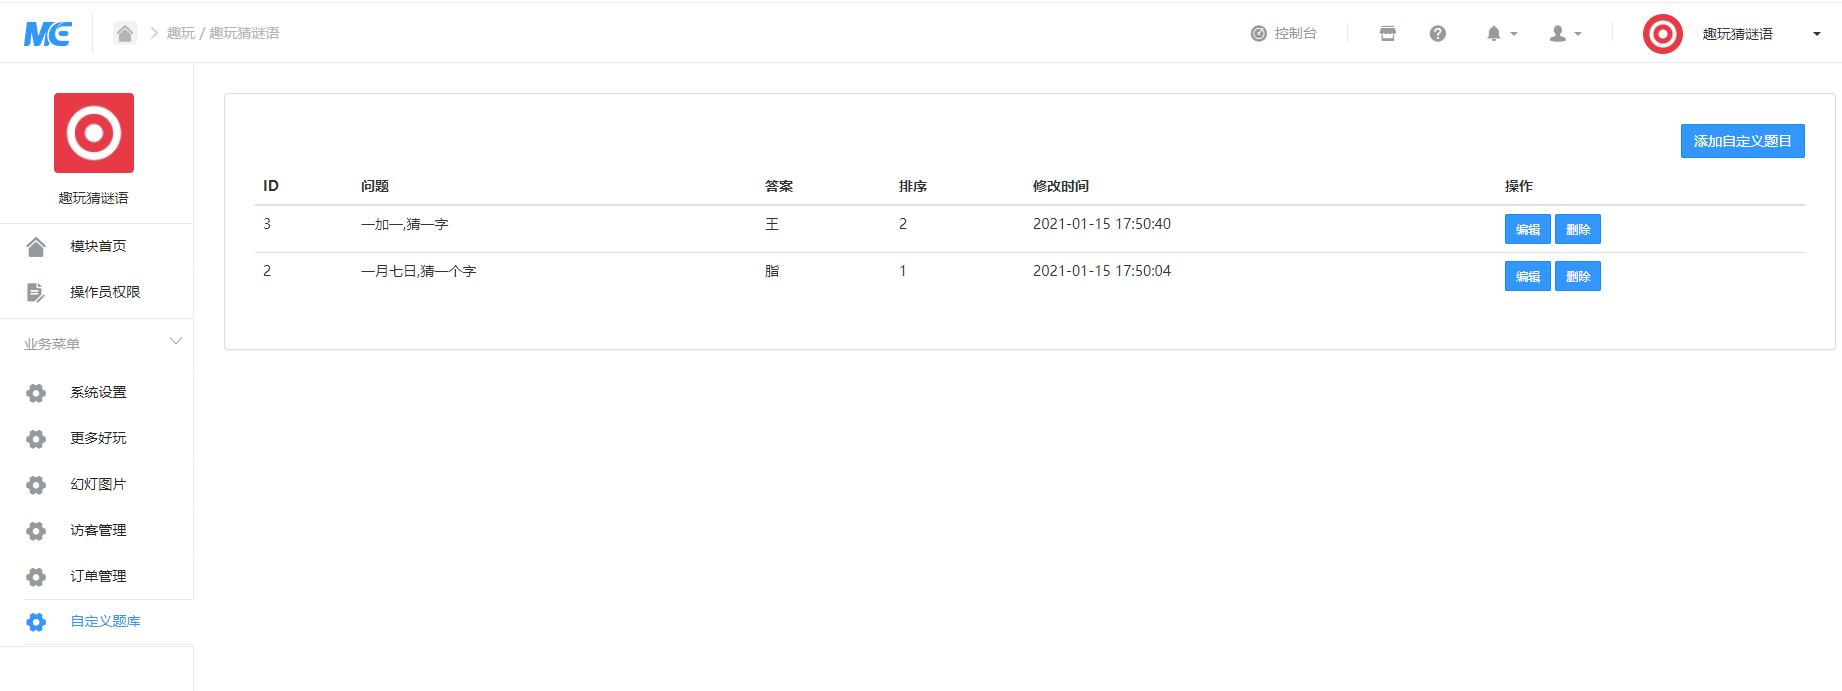
Task: Expand the 趣玩猜谜语 app switcher dropdown
Action: click(x=1816, y=34)
